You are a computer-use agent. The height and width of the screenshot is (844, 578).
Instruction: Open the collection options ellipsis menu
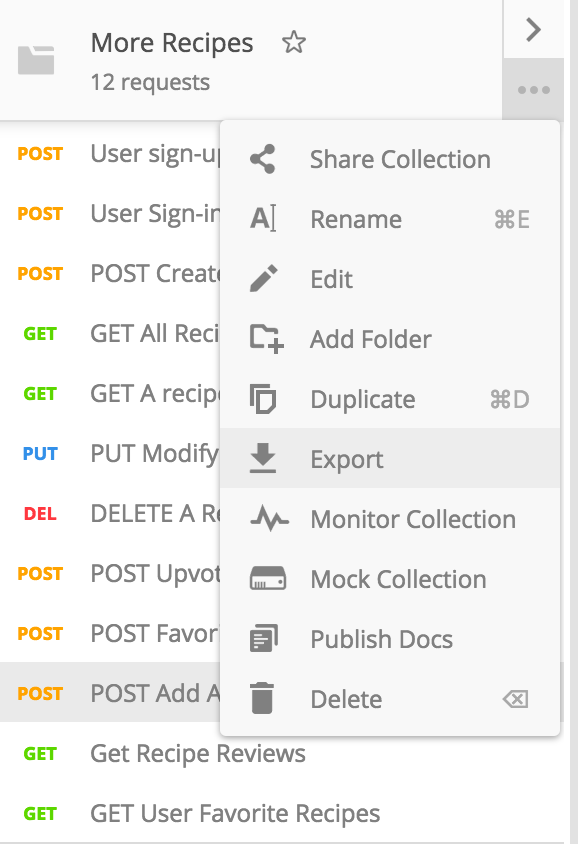pyautogui.click(x=533, y=88)
